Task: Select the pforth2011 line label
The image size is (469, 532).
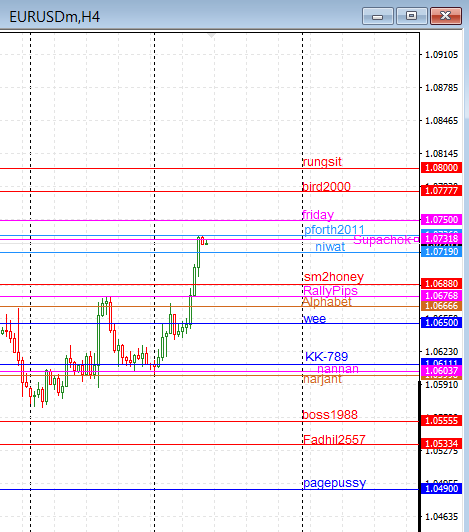Action: pyautogui.click(x=334, y=230)
